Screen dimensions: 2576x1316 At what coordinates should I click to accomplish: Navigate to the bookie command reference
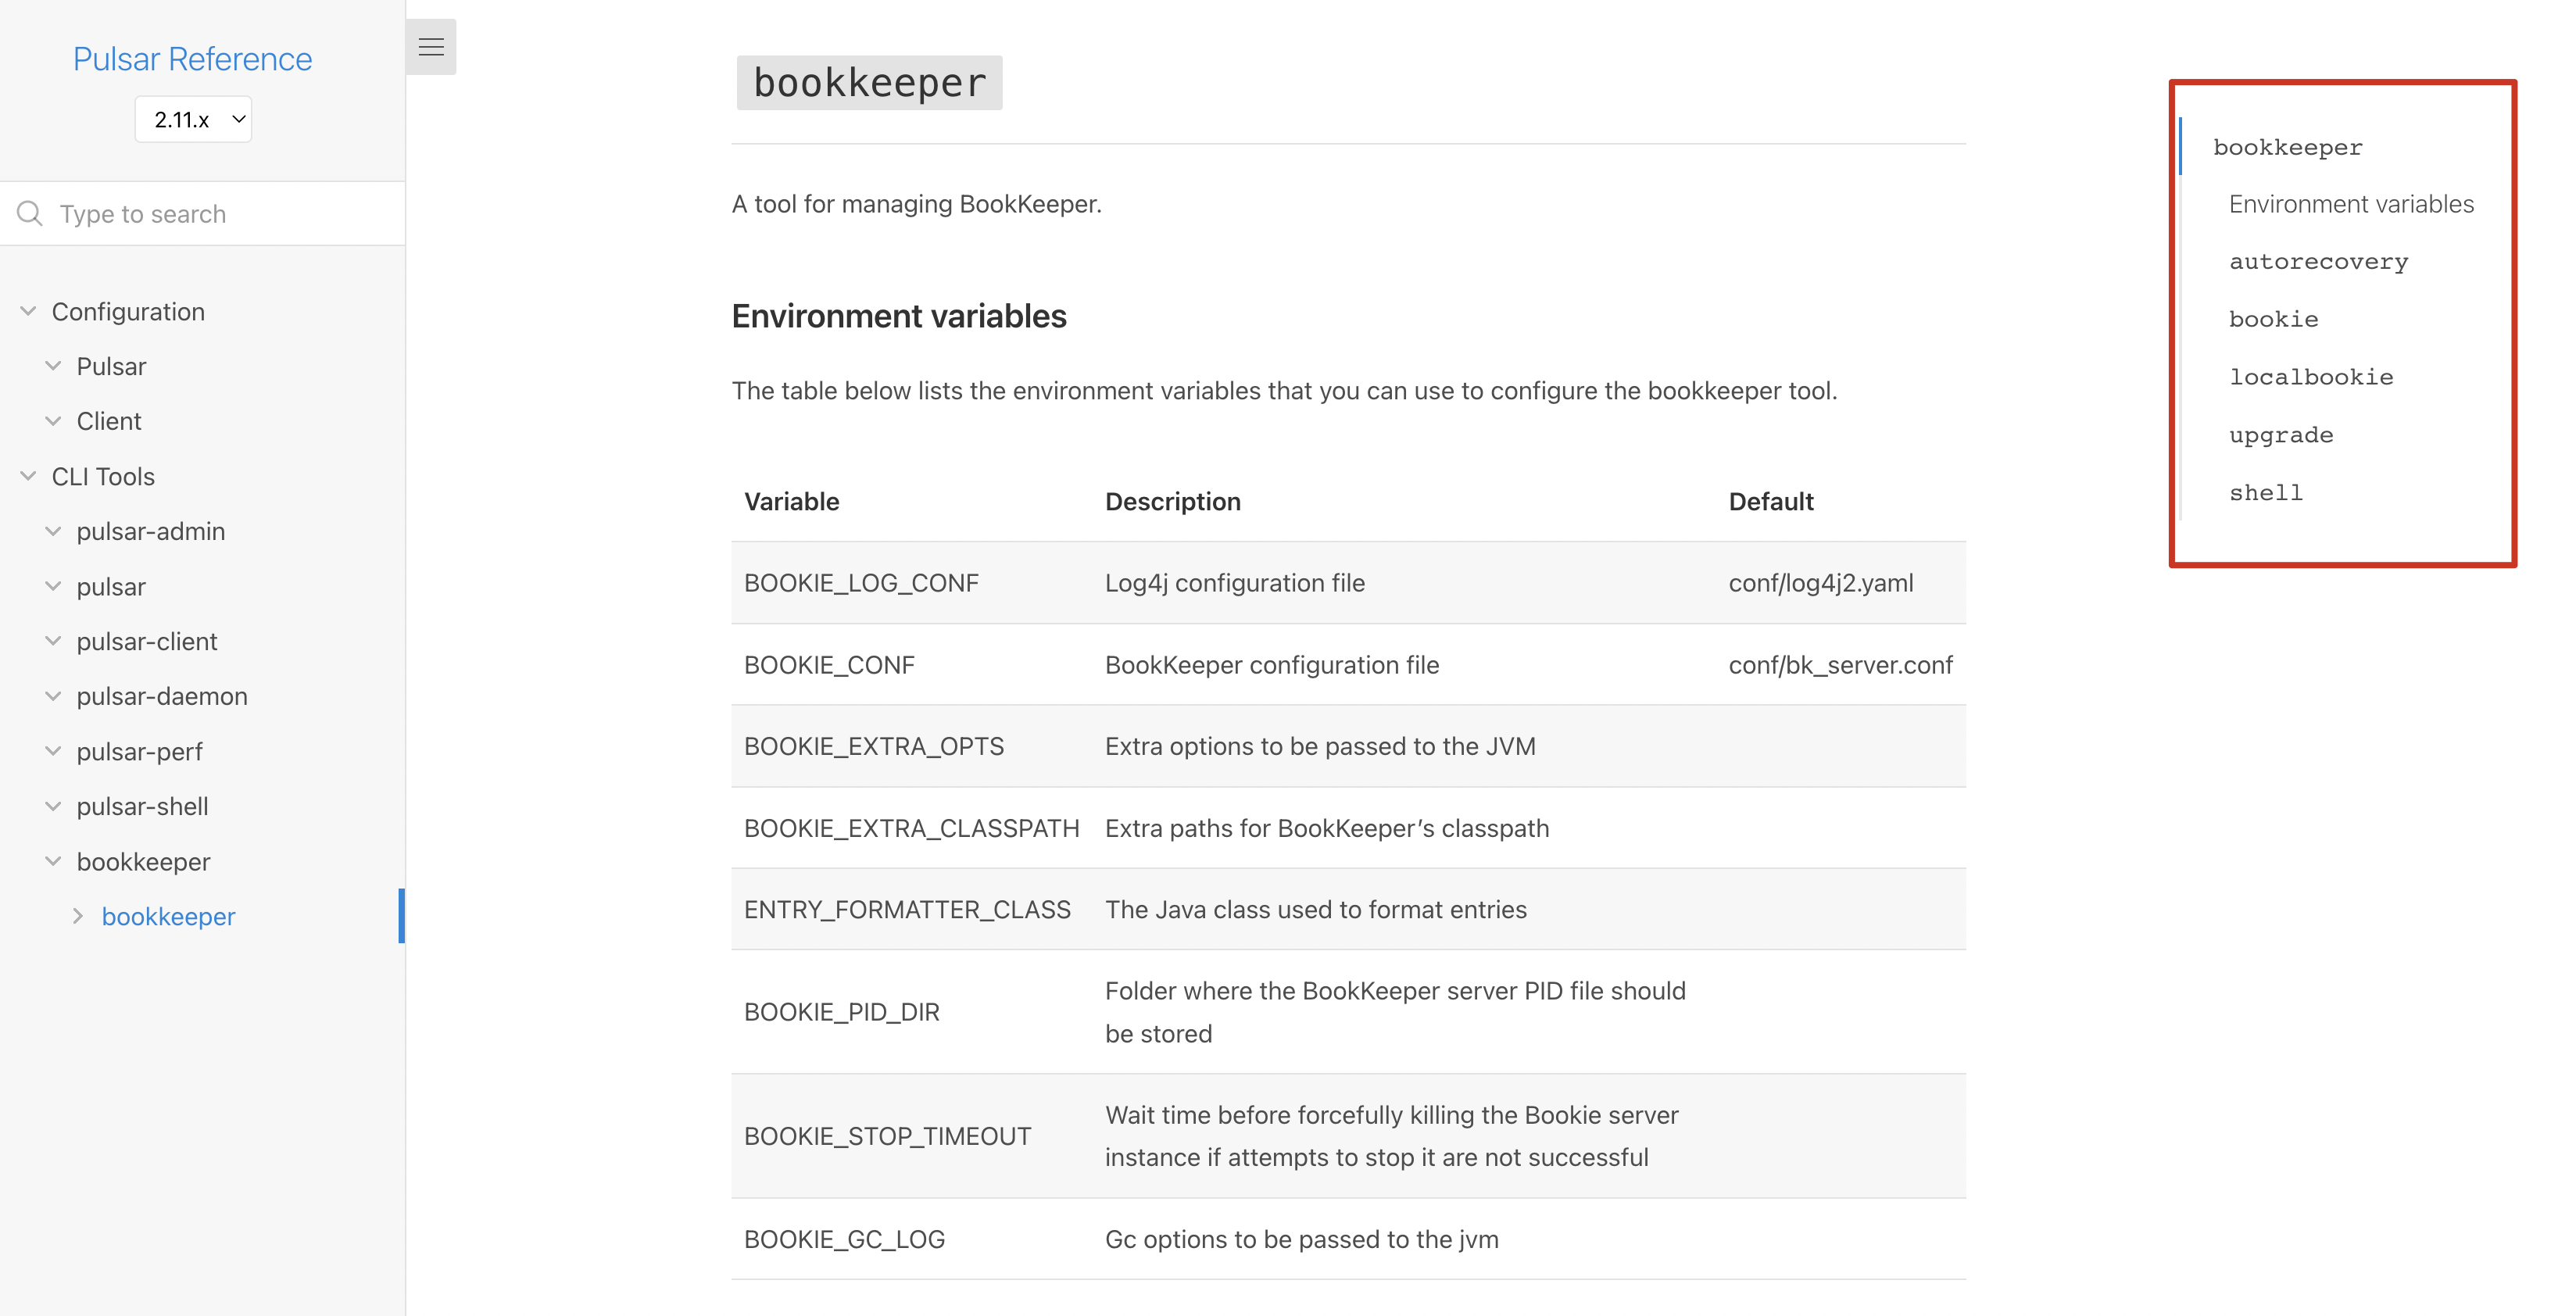pyautogui.click(x=2274, y=318)
